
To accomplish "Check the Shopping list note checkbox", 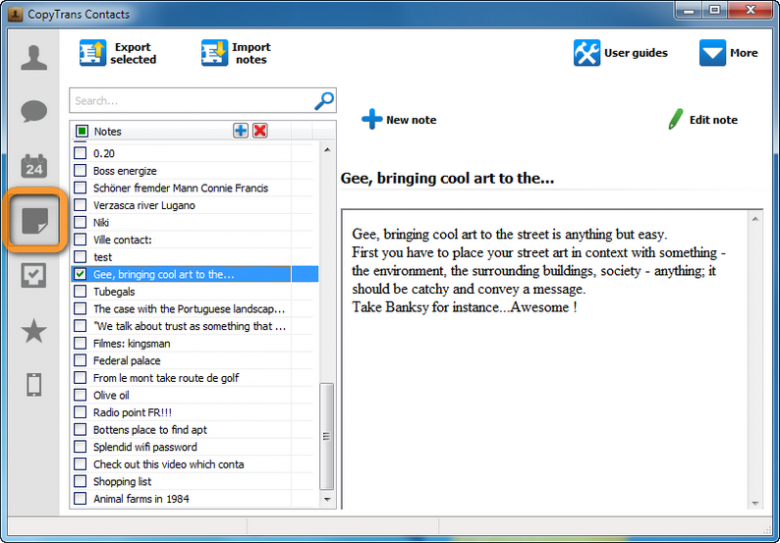I will pos(80,481).
